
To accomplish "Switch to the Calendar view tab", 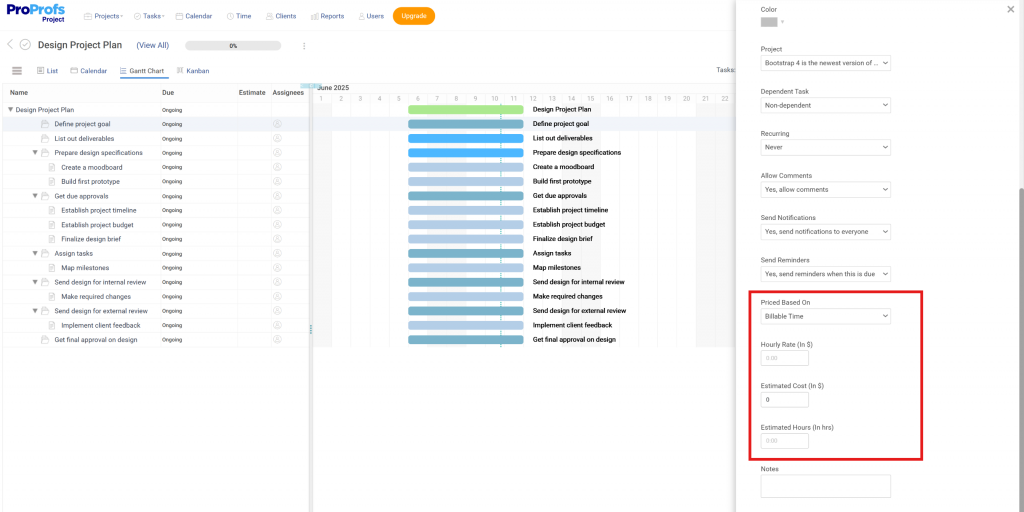I will point(89,71).
